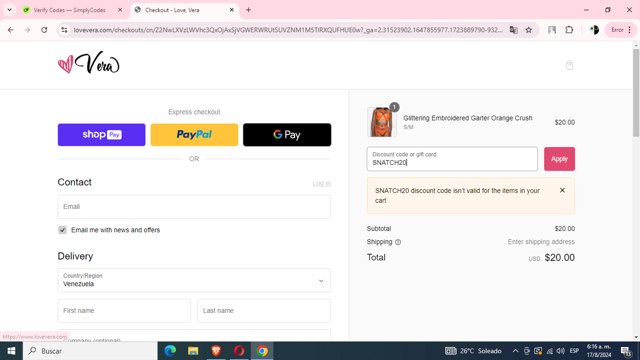The height and width of the screenshot is (360, 640).
Task: Show hidden system tray icons
Action: [515, 351]
